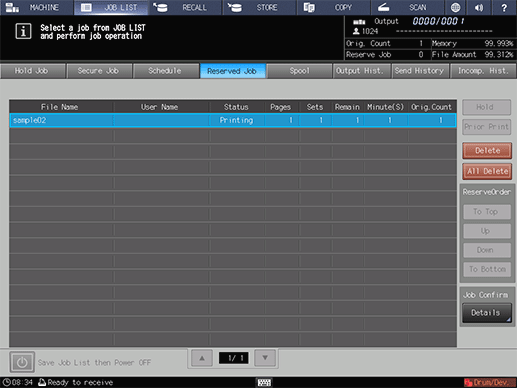This screenshot has height=388, width=517.
Task: Click the 08:34 clock in status bar
Action: [18, 382]
